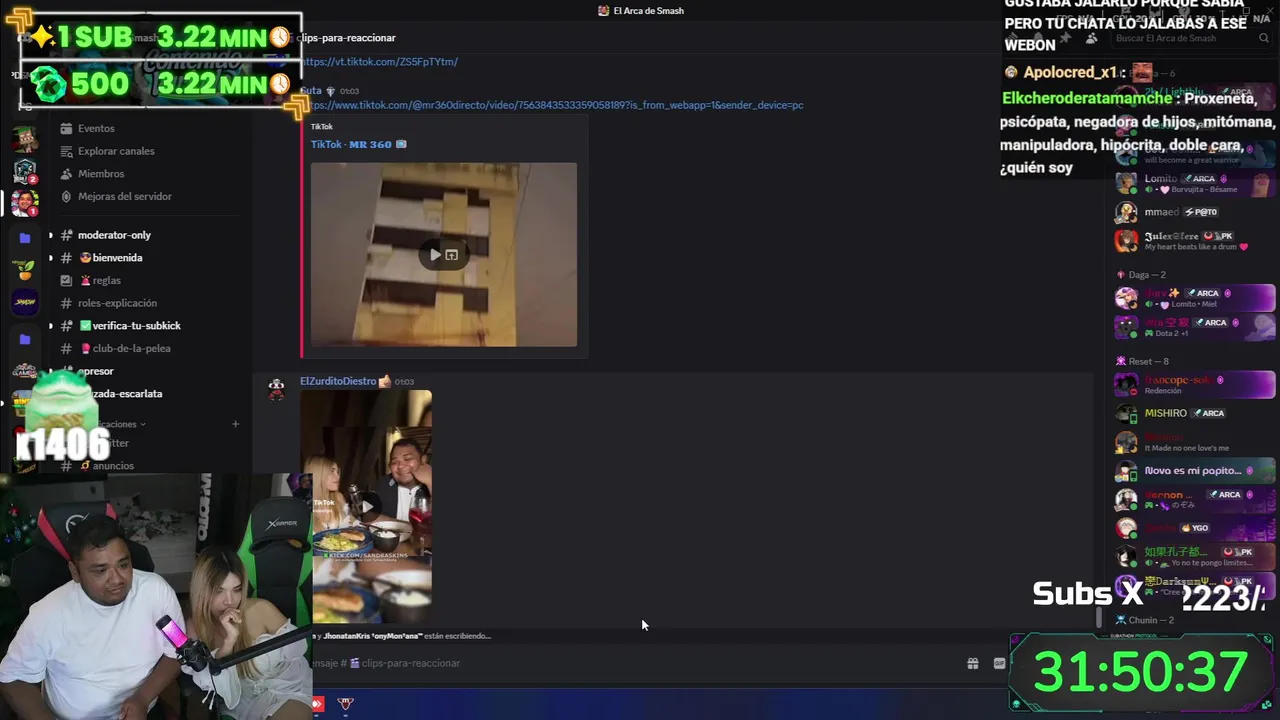The height and width of the screenshot is (720, 1280).
Task: Open the ElZurditoDiestro video attachment thumbnail
Action: (x=366, y=507)
